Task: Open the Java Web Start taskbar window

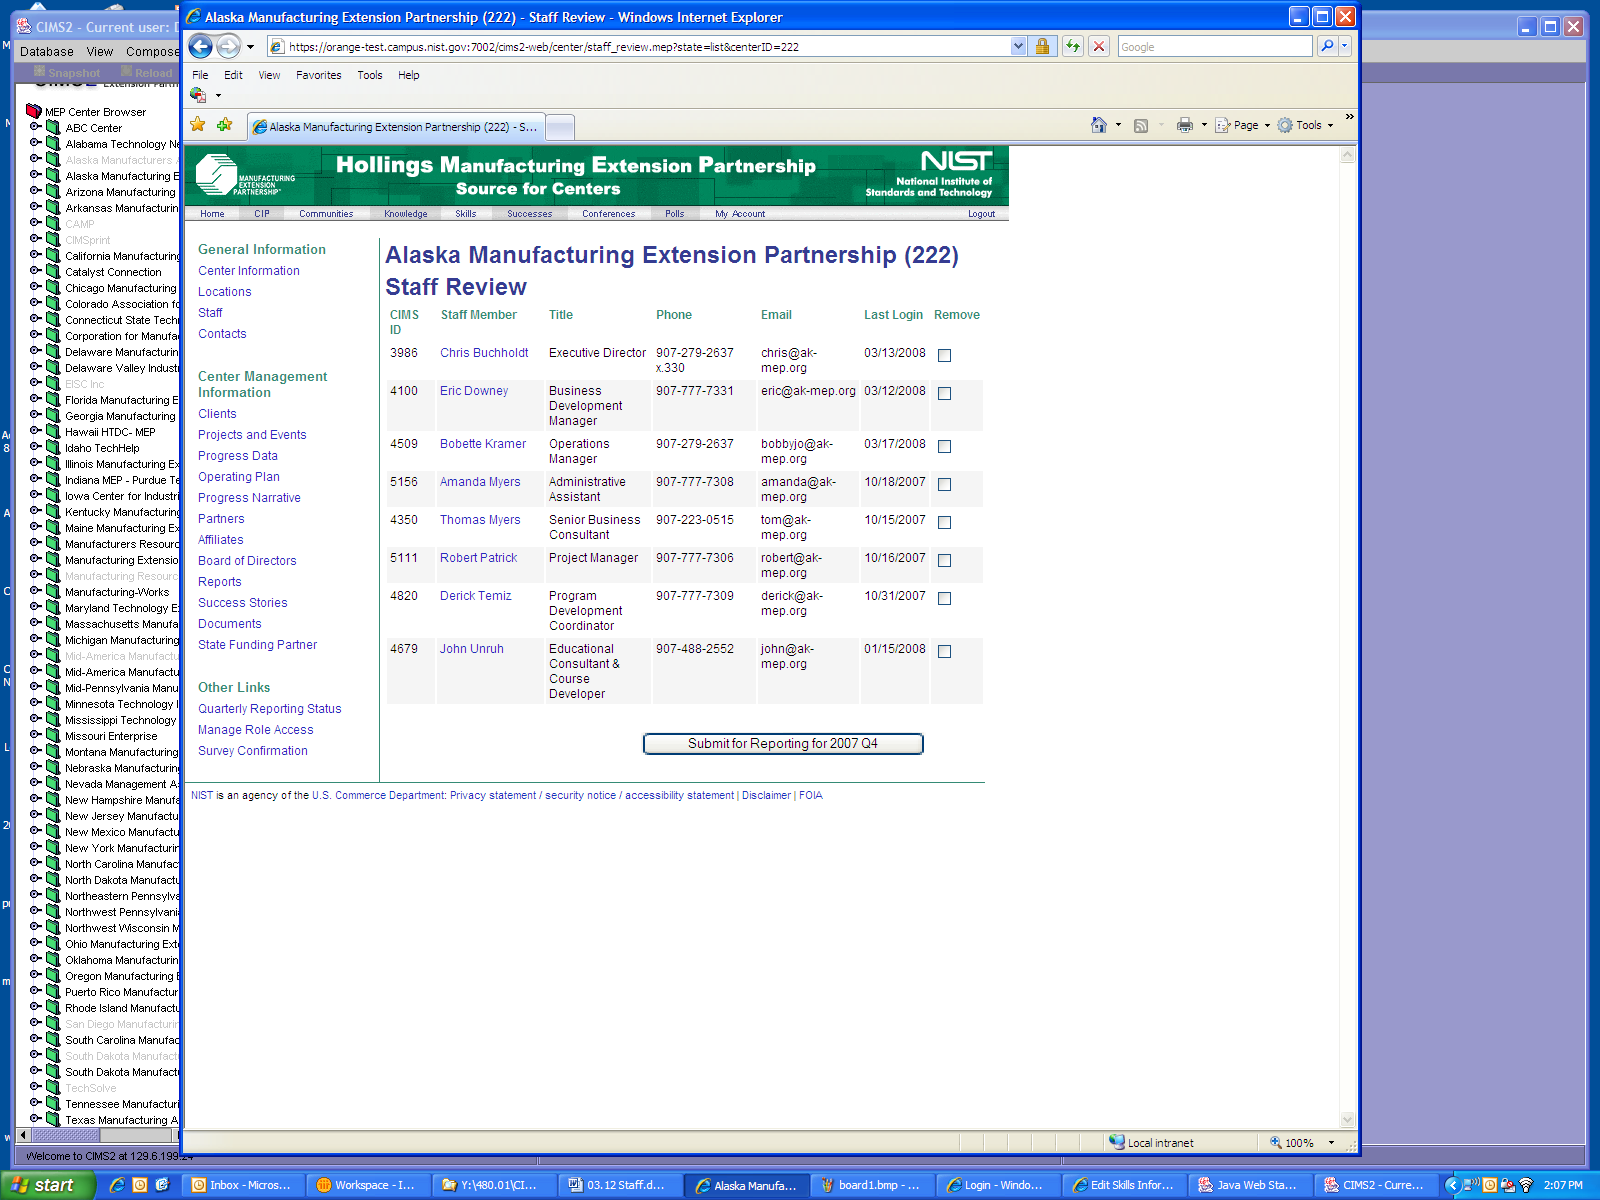Action: point(1251,1185)
